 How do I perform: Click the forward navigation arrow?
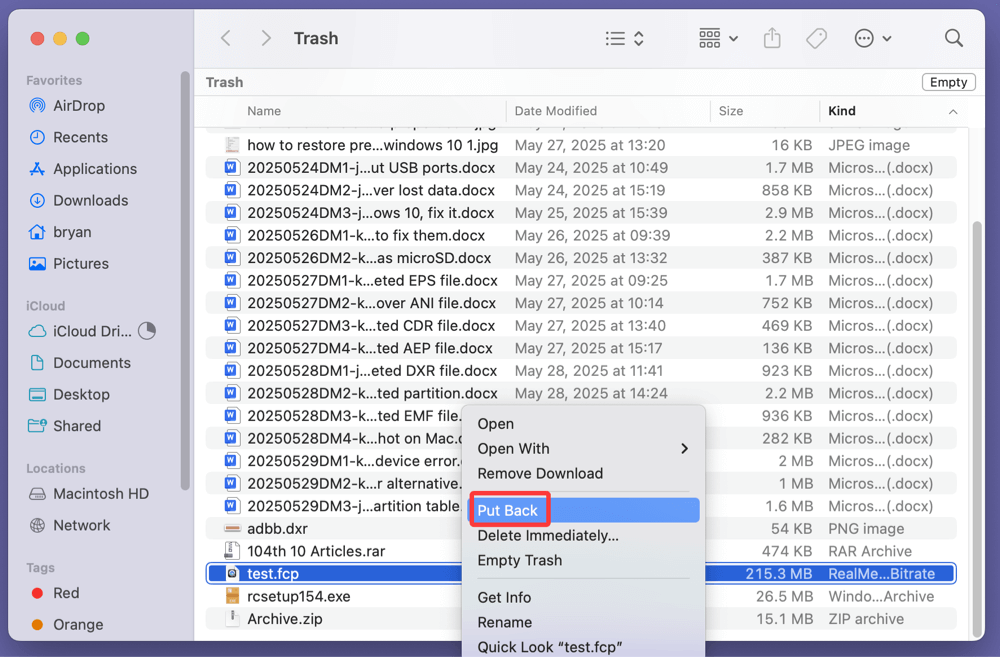[266, 37]
